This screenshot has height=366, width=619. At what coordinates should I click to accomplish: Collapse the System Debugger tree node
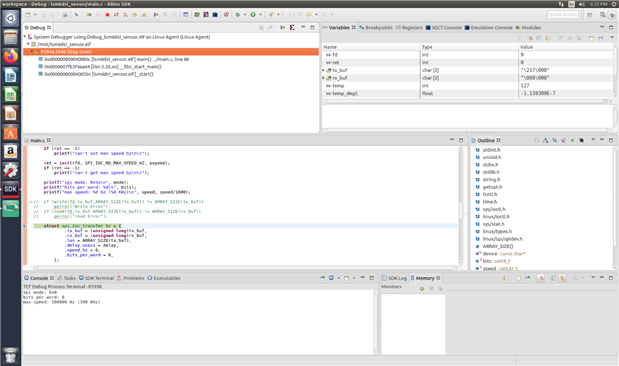25,37
